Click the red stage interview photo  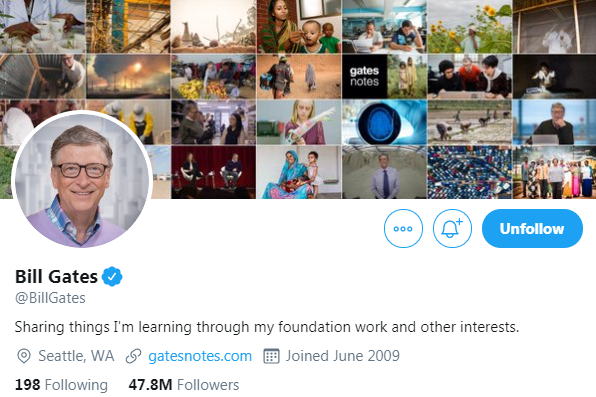[x=213, y=172]
